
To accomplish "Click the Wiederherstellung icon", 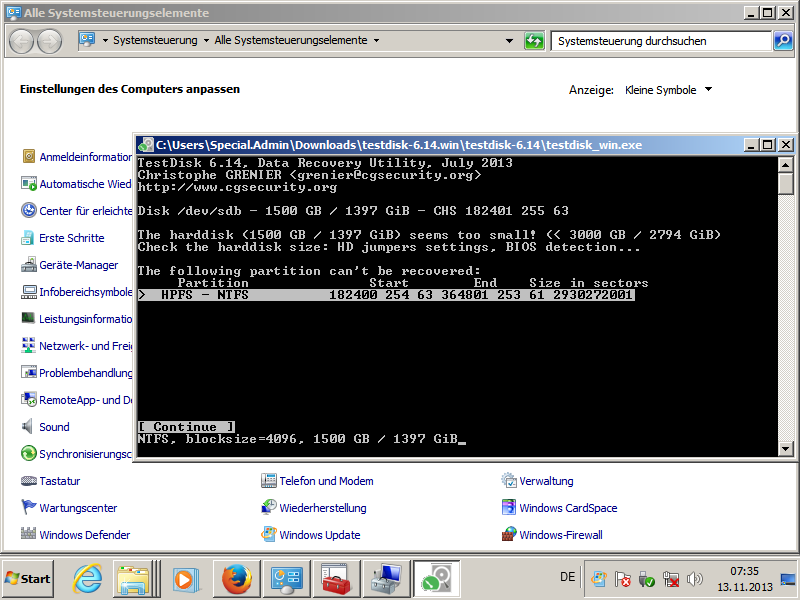I will [268, 507].
